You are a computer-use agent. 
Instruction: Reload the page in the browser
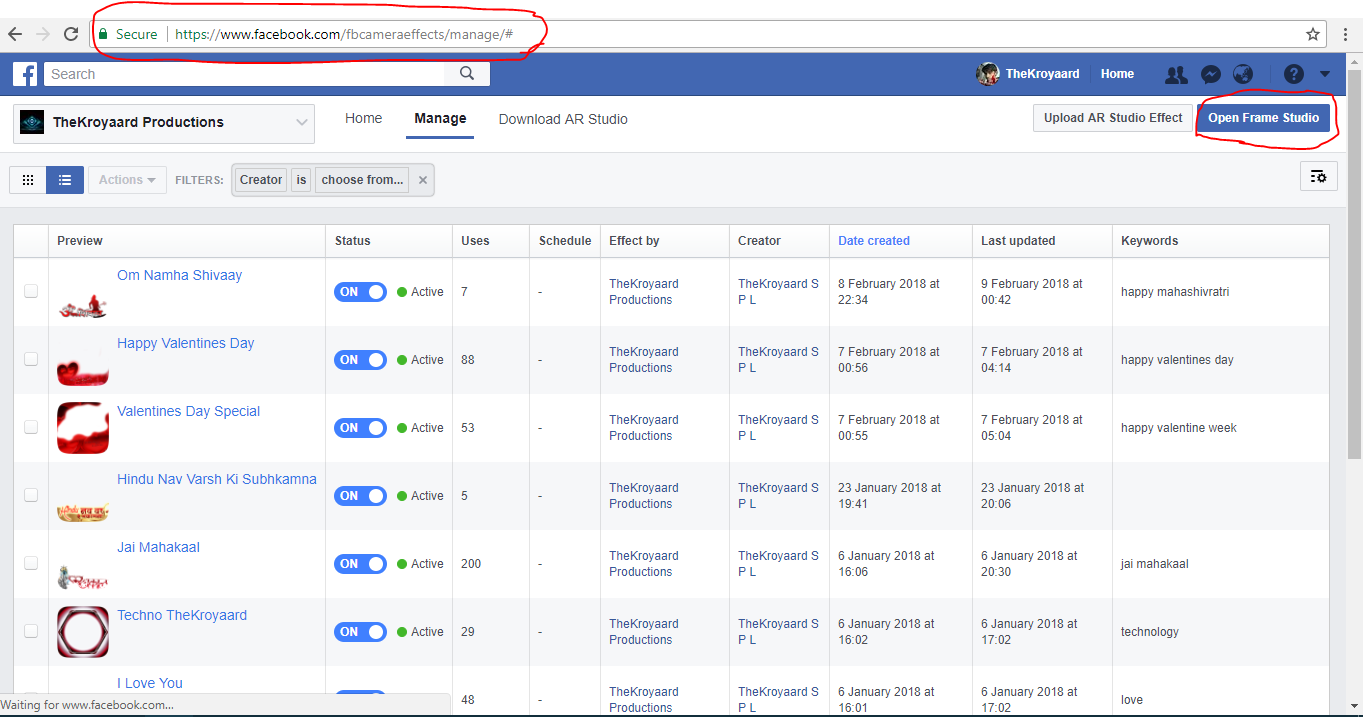click(x=71, y=34)
